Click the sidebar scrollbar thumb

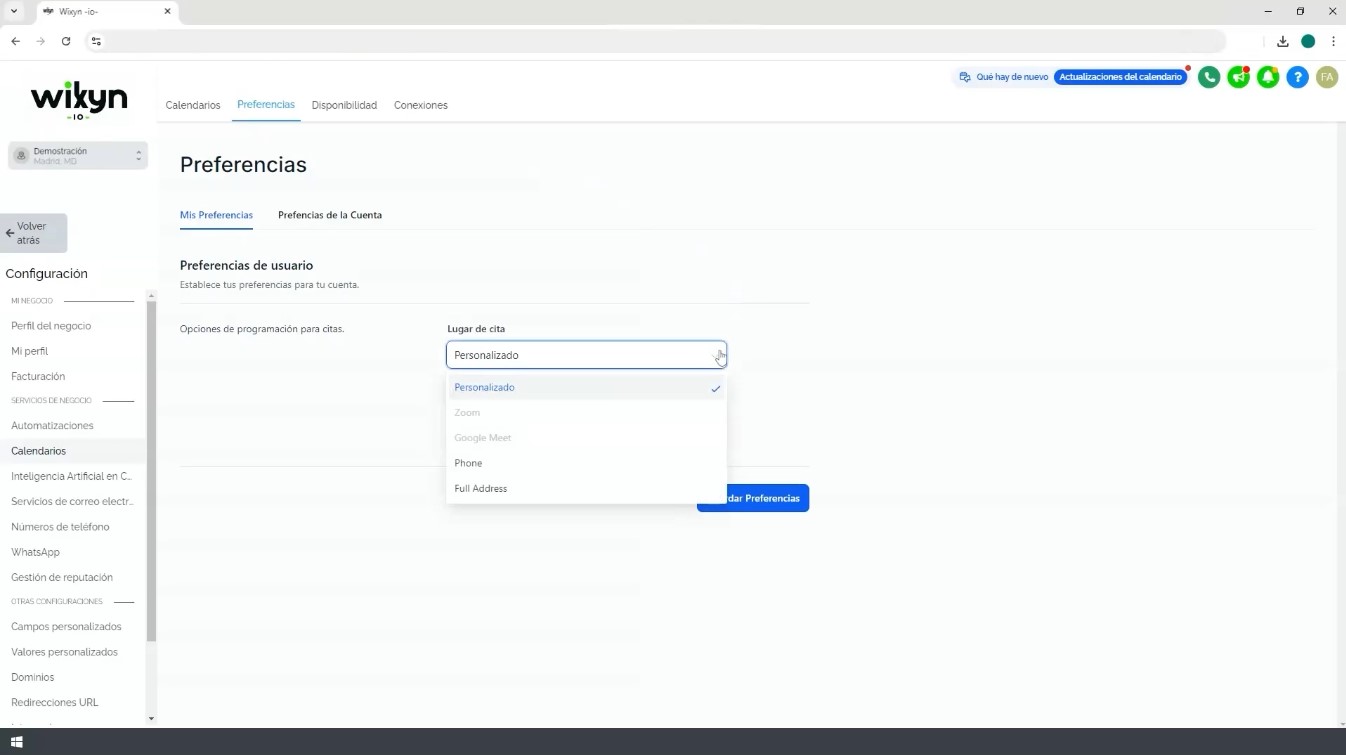click(x=151, y=470)
